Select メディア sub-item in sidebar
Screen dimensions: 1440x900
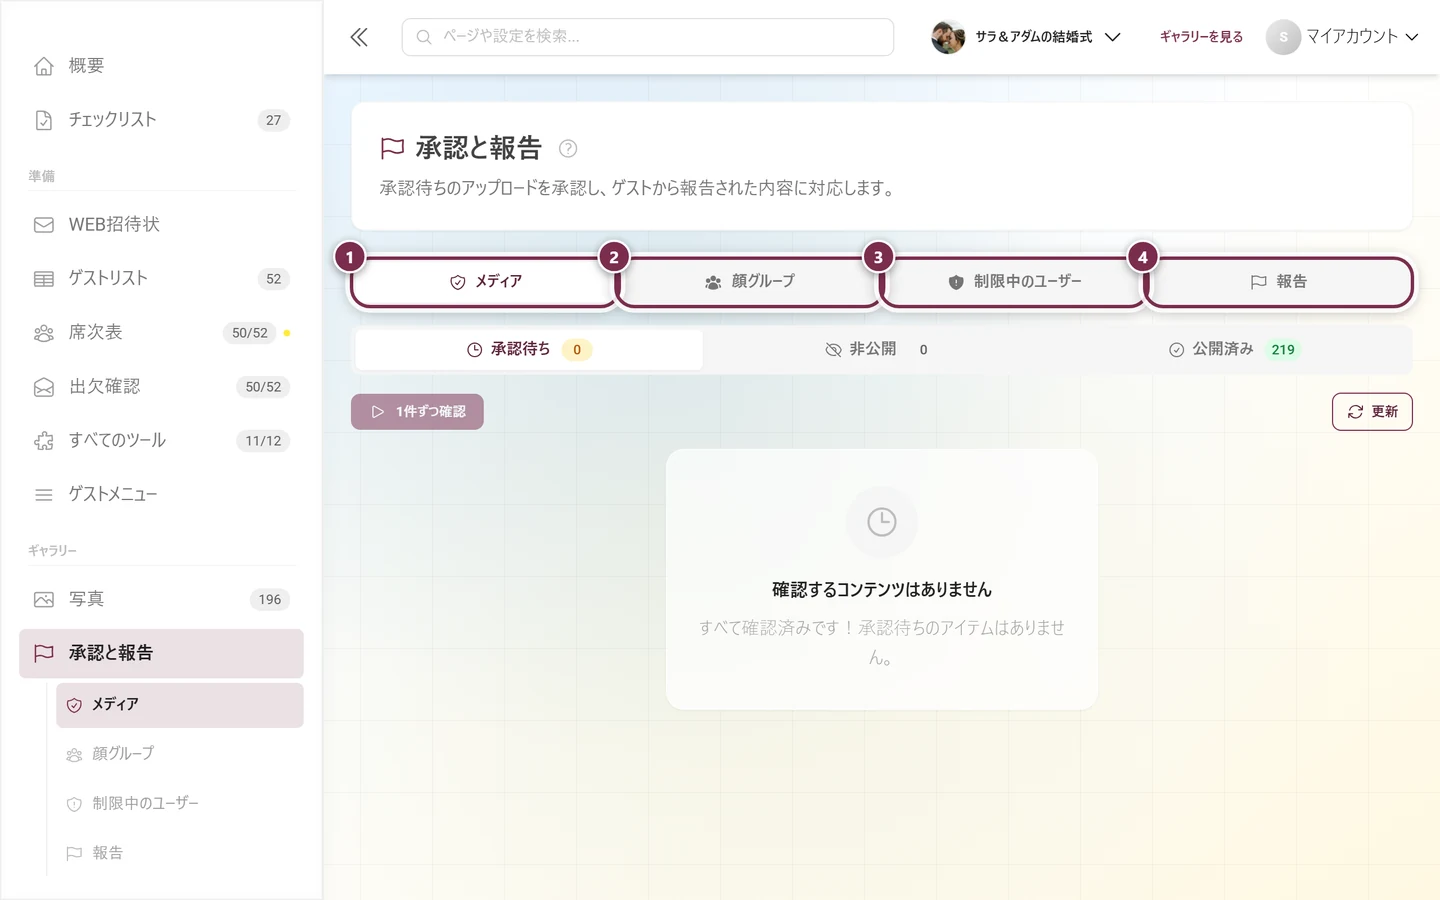(x=180, y=705)
